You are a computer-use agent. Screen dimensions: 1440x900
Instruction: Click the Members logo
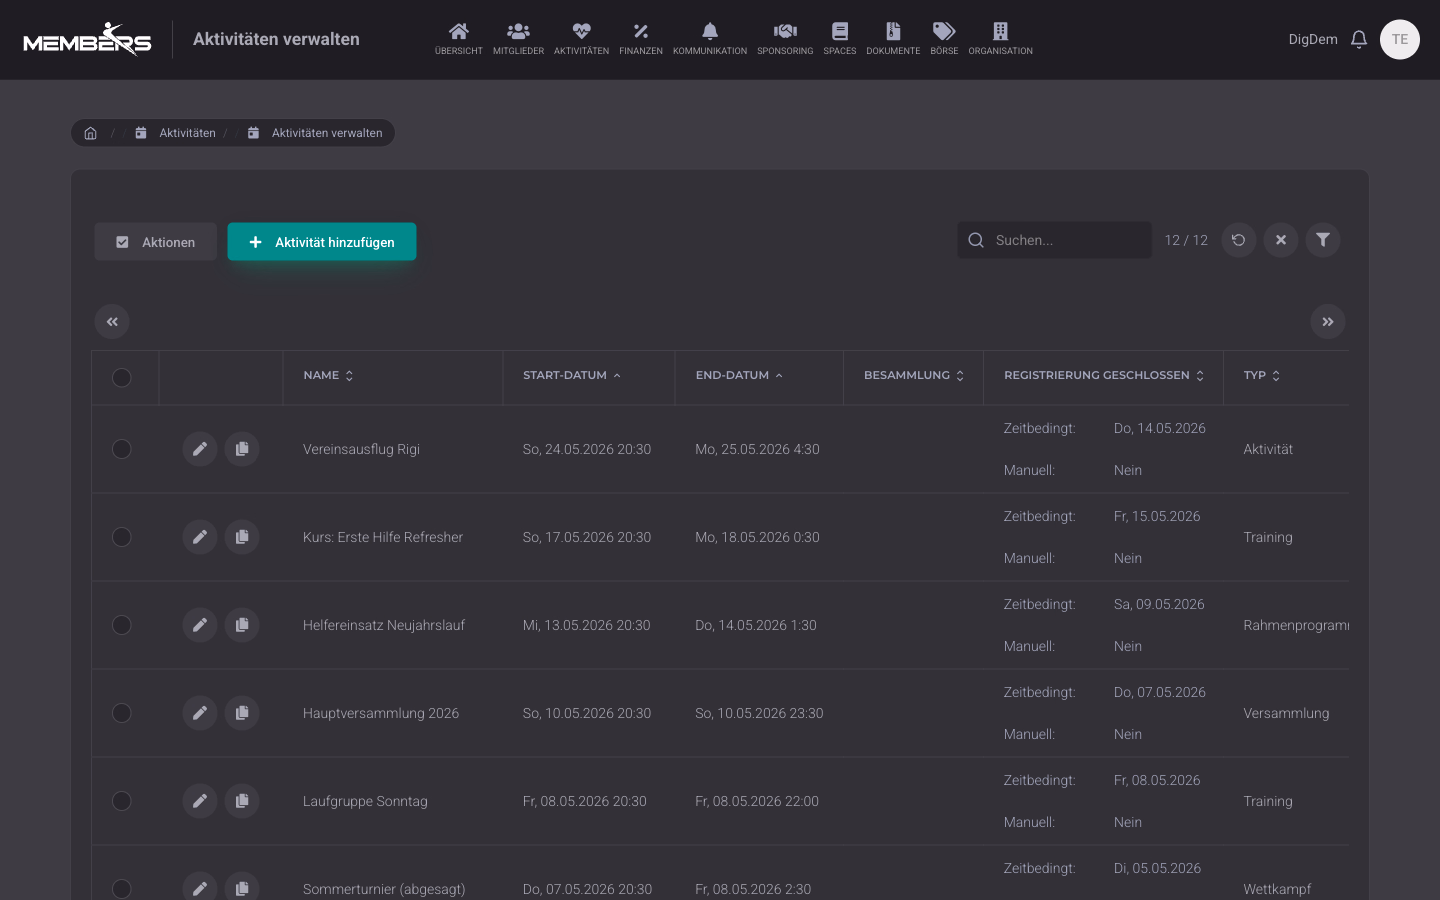coord(87,40)
